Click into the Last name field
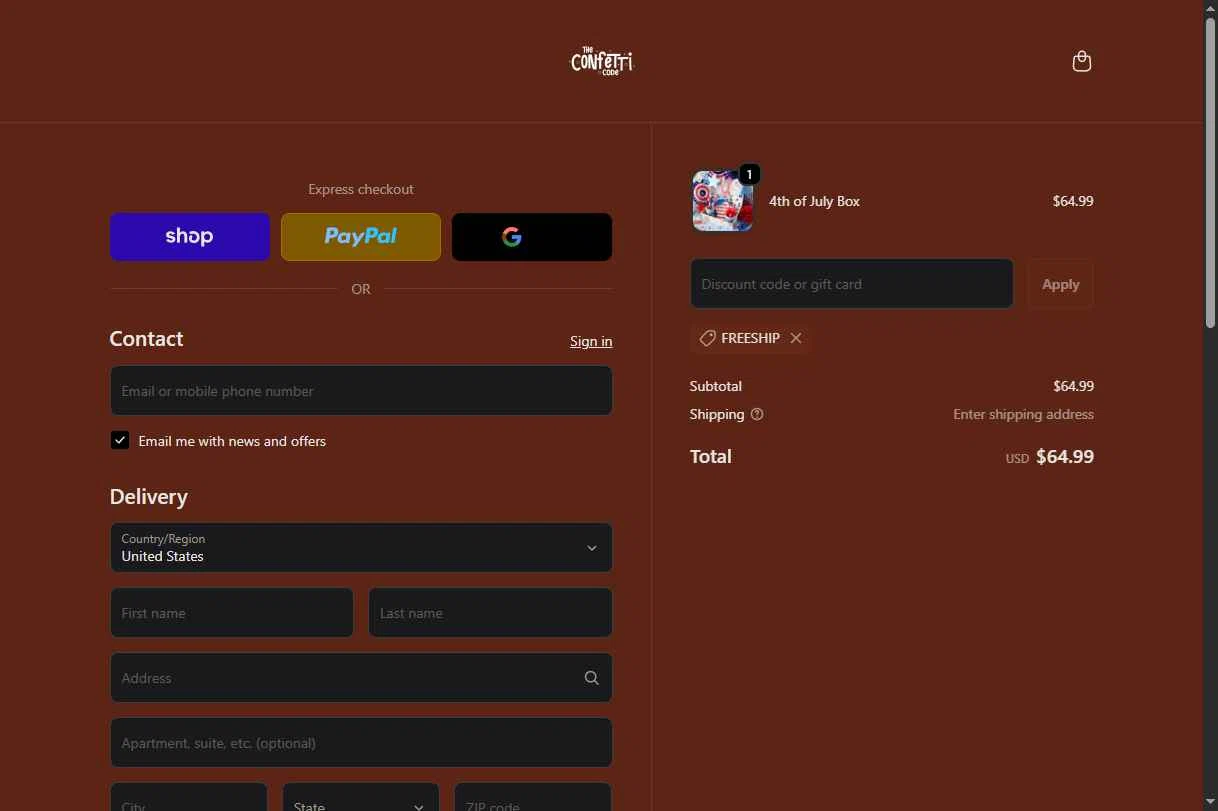 coord(490,613)
